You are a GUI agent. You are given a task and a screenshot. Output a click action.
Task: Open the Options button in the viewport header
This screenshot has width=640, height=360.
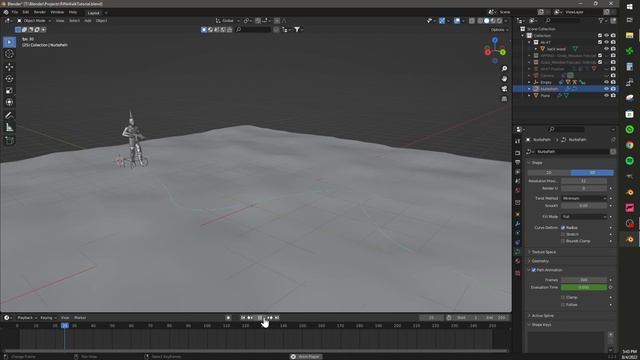coord(499,30)
